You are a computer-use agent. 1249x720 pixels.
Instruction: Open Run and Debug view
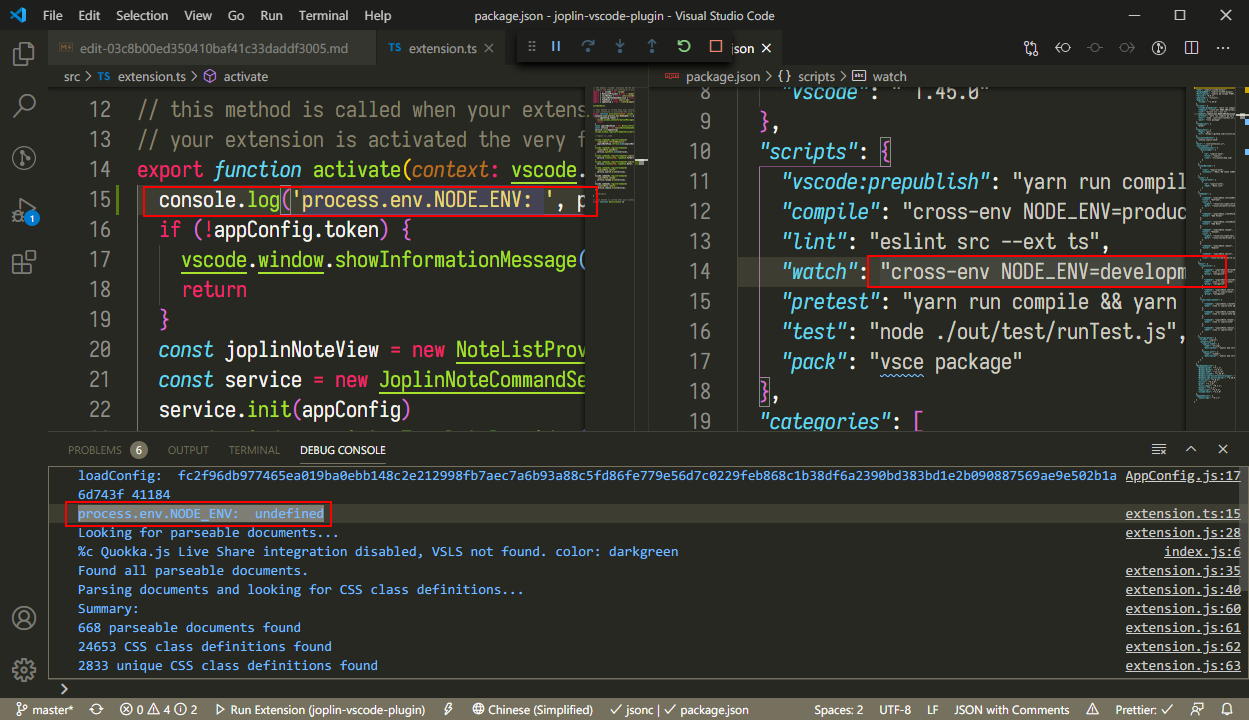(x=24, y=211)
